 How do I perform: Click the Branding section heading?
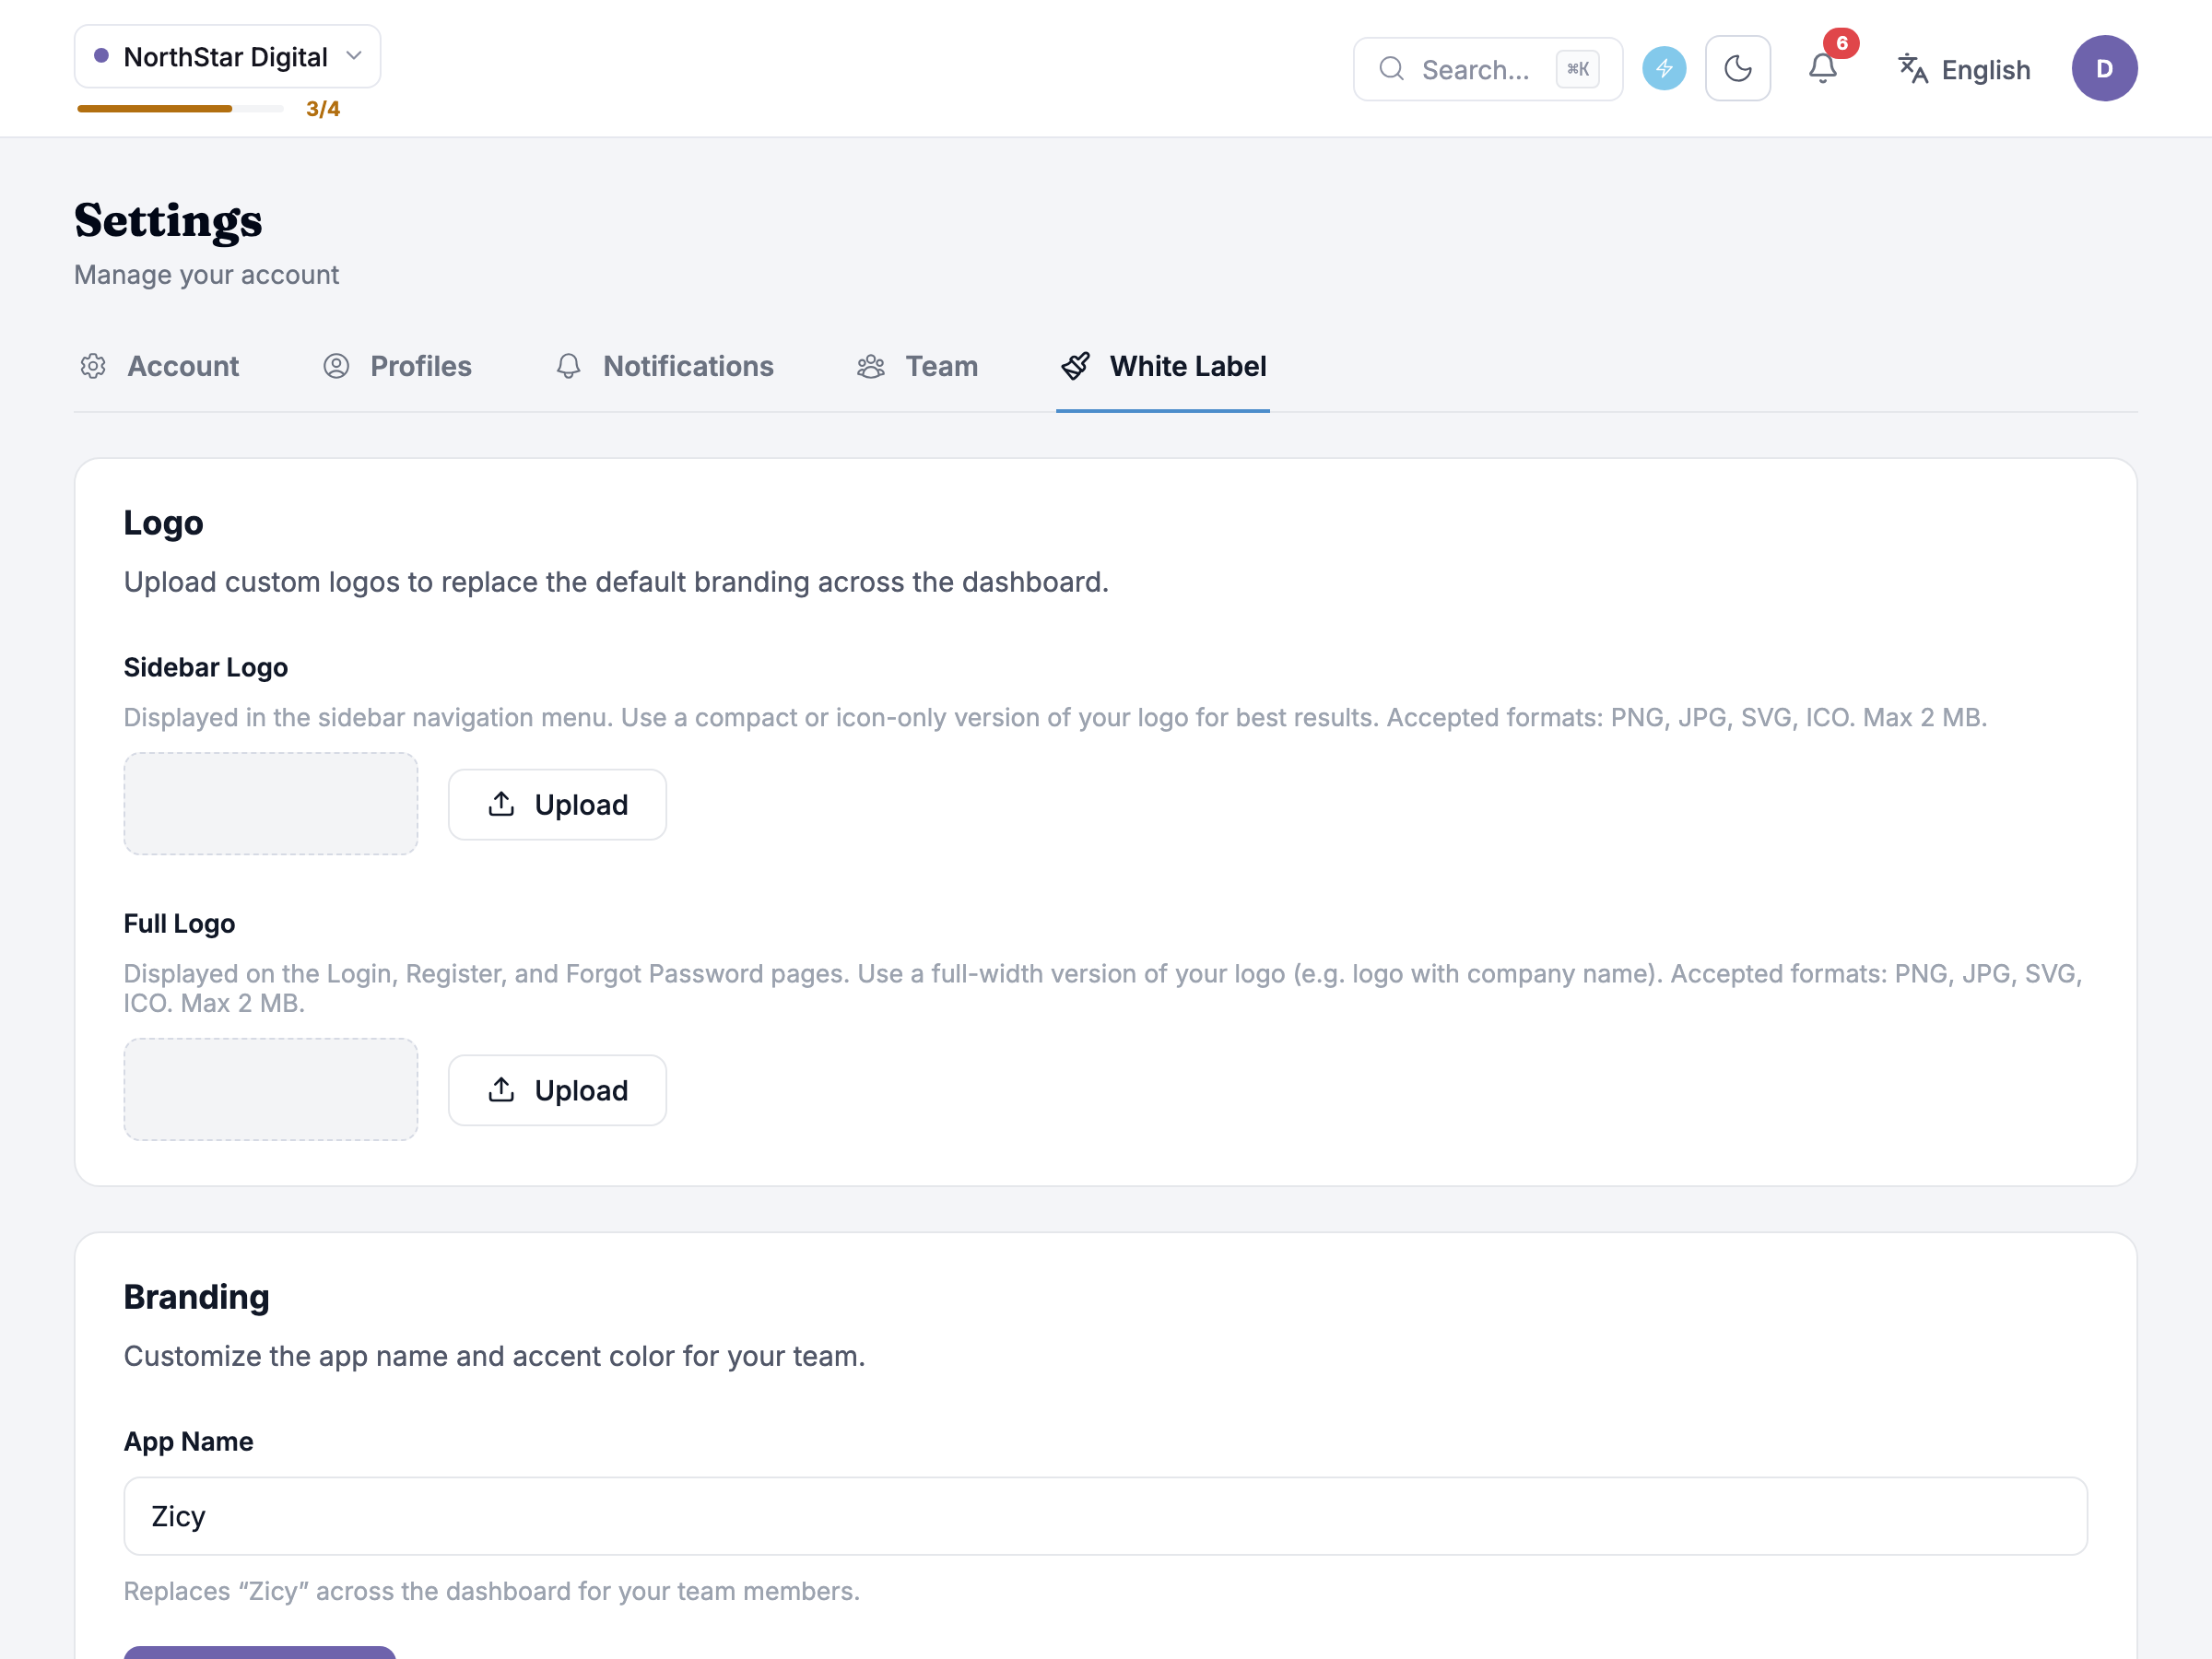point(197,1297)
